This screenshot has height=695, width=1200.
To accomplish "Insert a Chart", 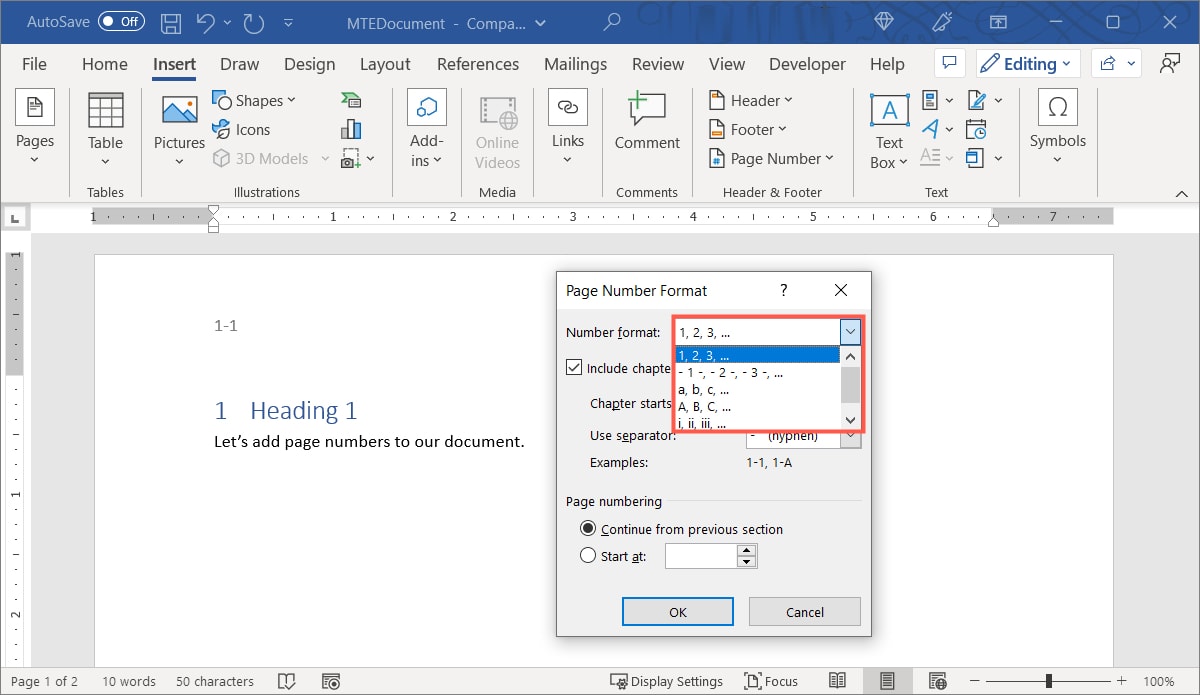I will pyautogui.click(x=349, y=128).
